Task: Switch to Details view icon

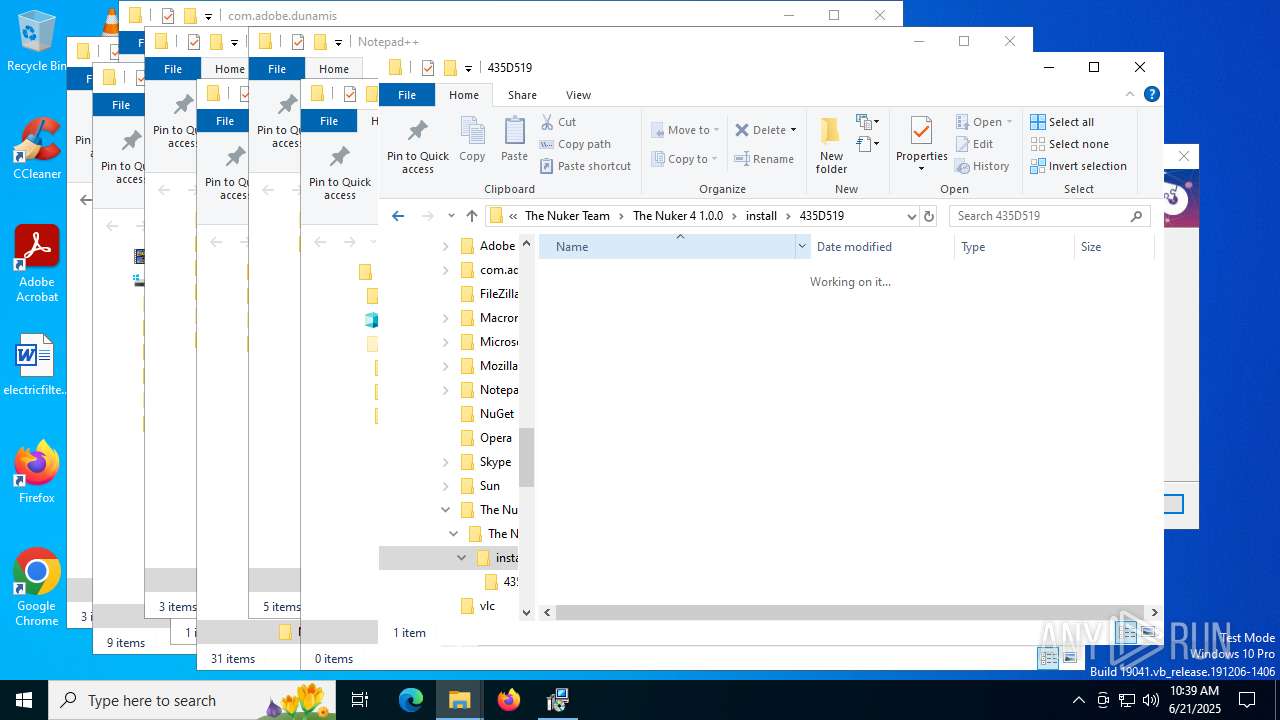Action: coord(1126,632)
